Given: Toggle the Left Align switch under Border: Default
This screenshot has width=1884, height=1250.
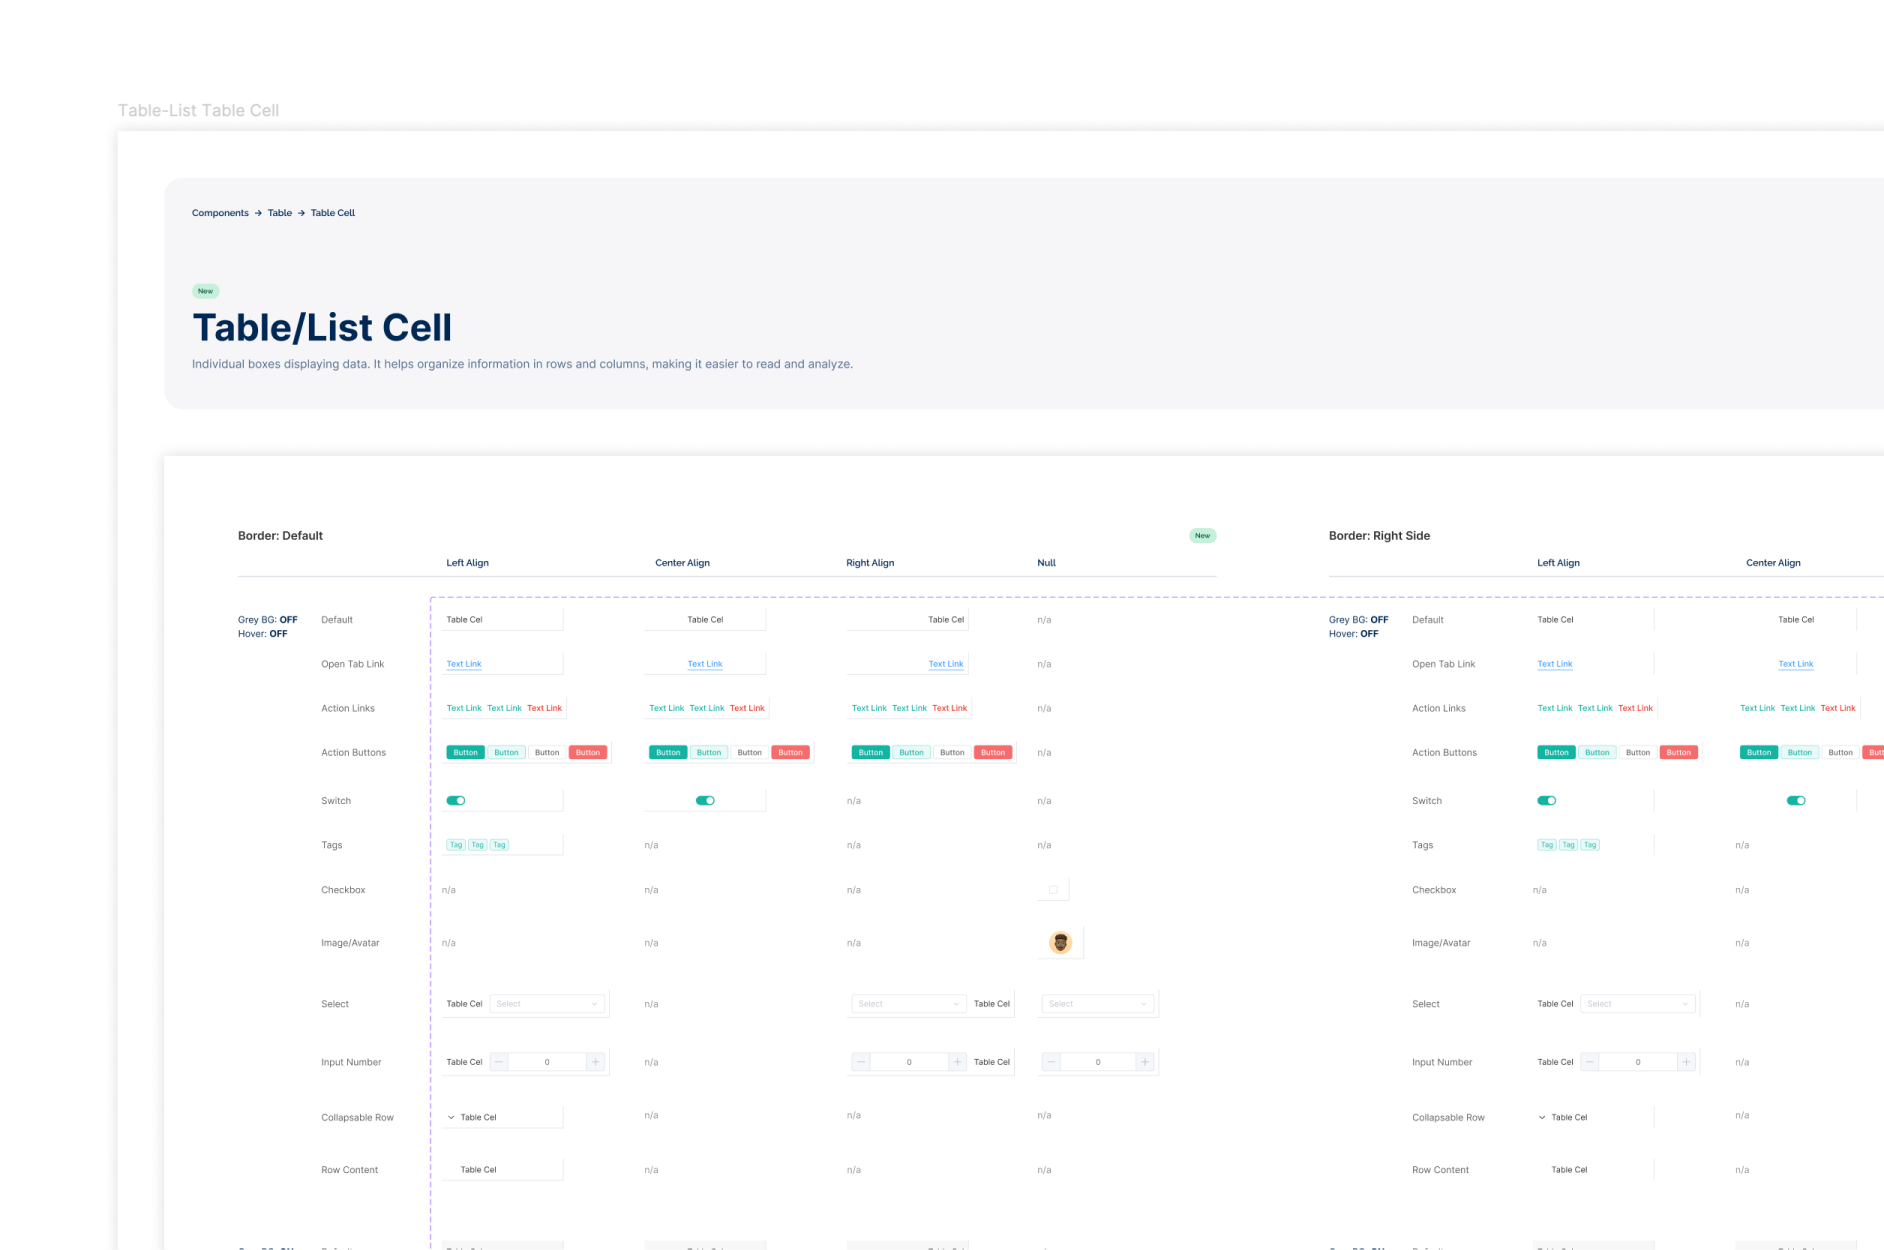Looking at the screenshot, I should point(456,801).
